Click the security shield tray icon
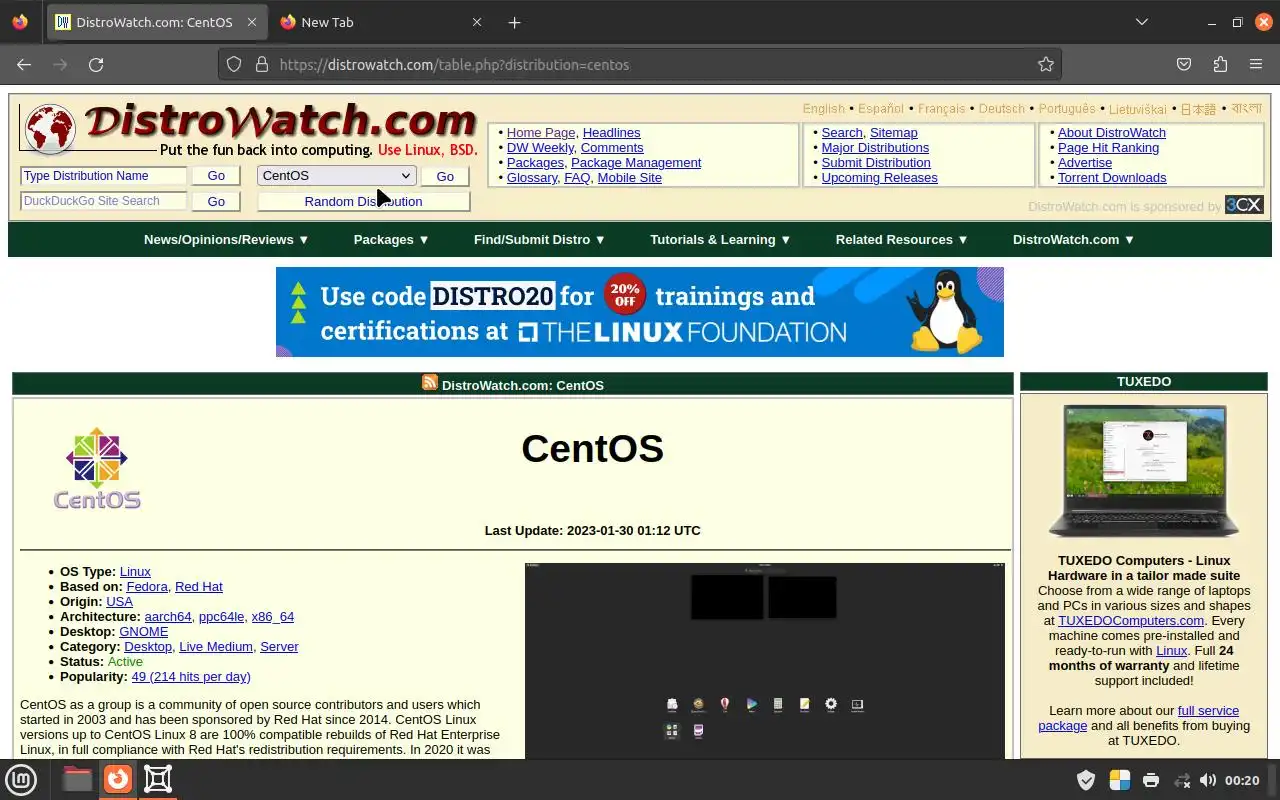Image resolution: width=1280 pixels, height=800 pixels. pyautogui.click(x=1086, y=780)
